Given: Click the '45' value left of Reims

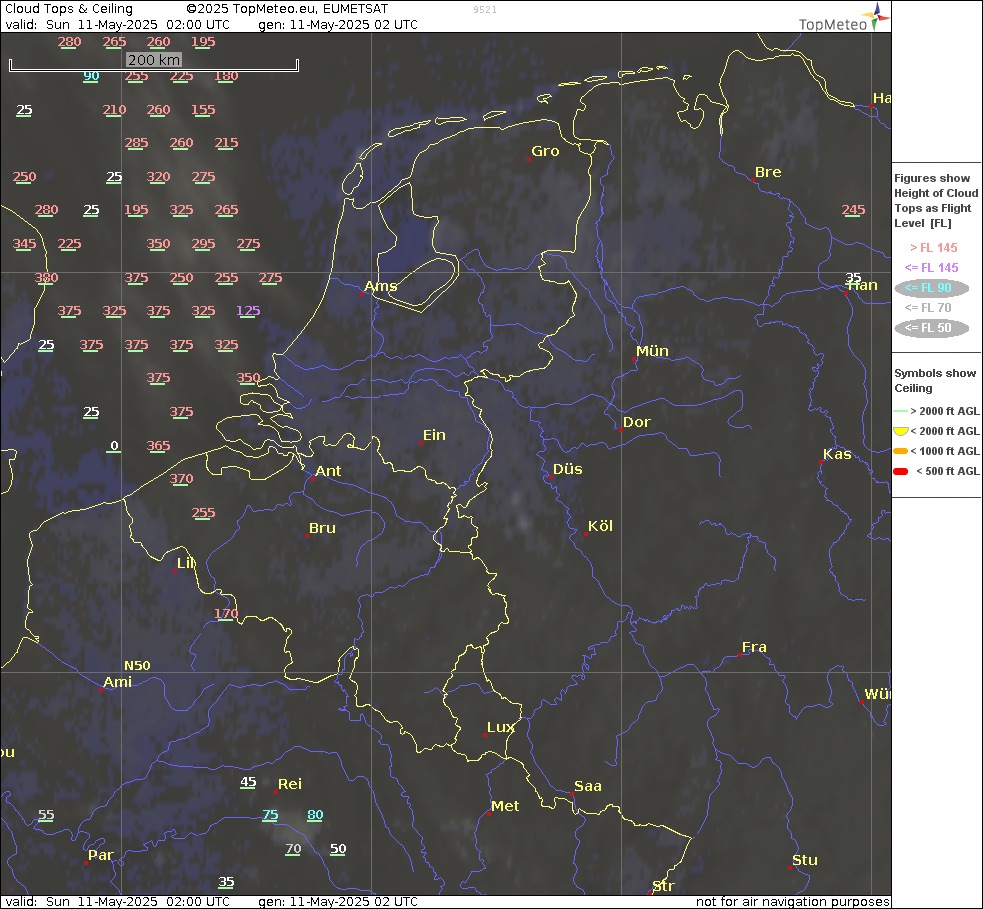Looking at the screenshot, I should click(x=248, y=782).
